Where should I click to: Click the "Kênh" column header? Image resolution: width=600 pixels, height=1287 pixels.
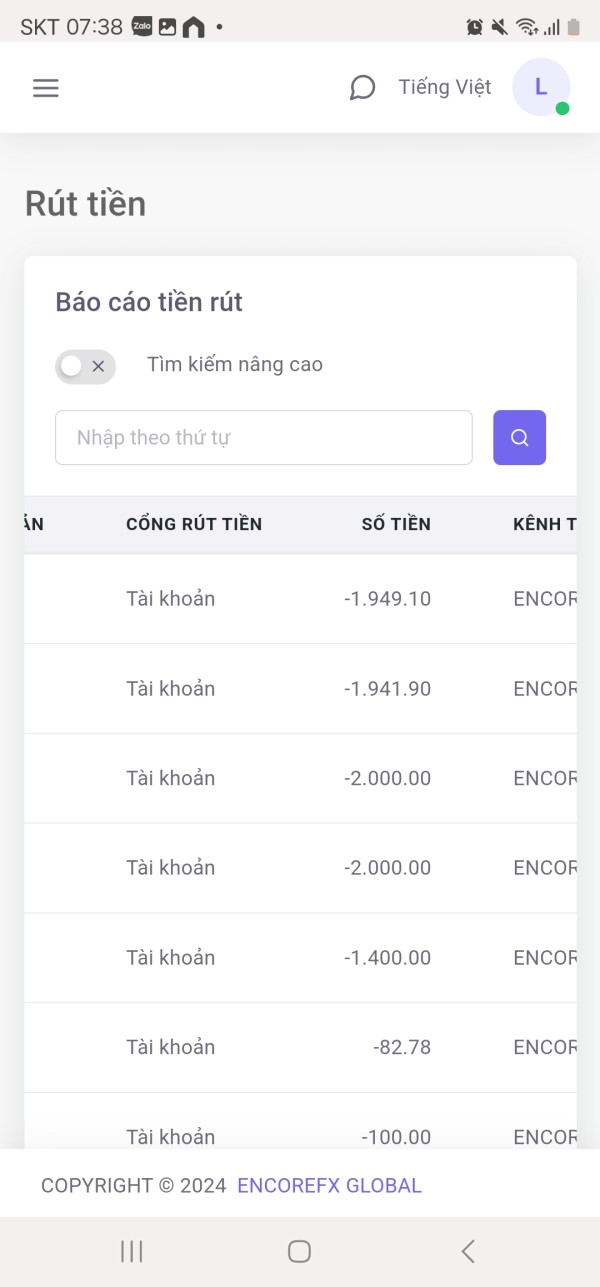tap(544, 524)
